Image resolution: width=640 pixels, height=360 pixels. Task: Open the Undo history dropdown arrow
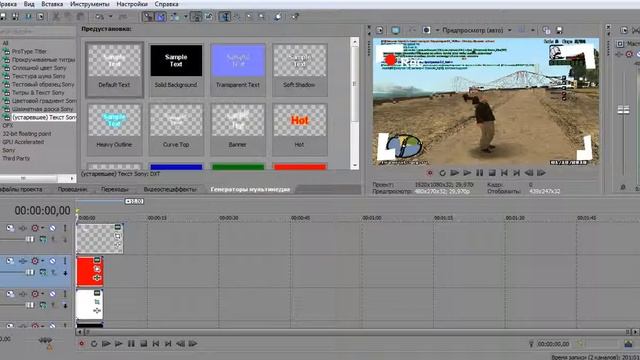point(110,17)
